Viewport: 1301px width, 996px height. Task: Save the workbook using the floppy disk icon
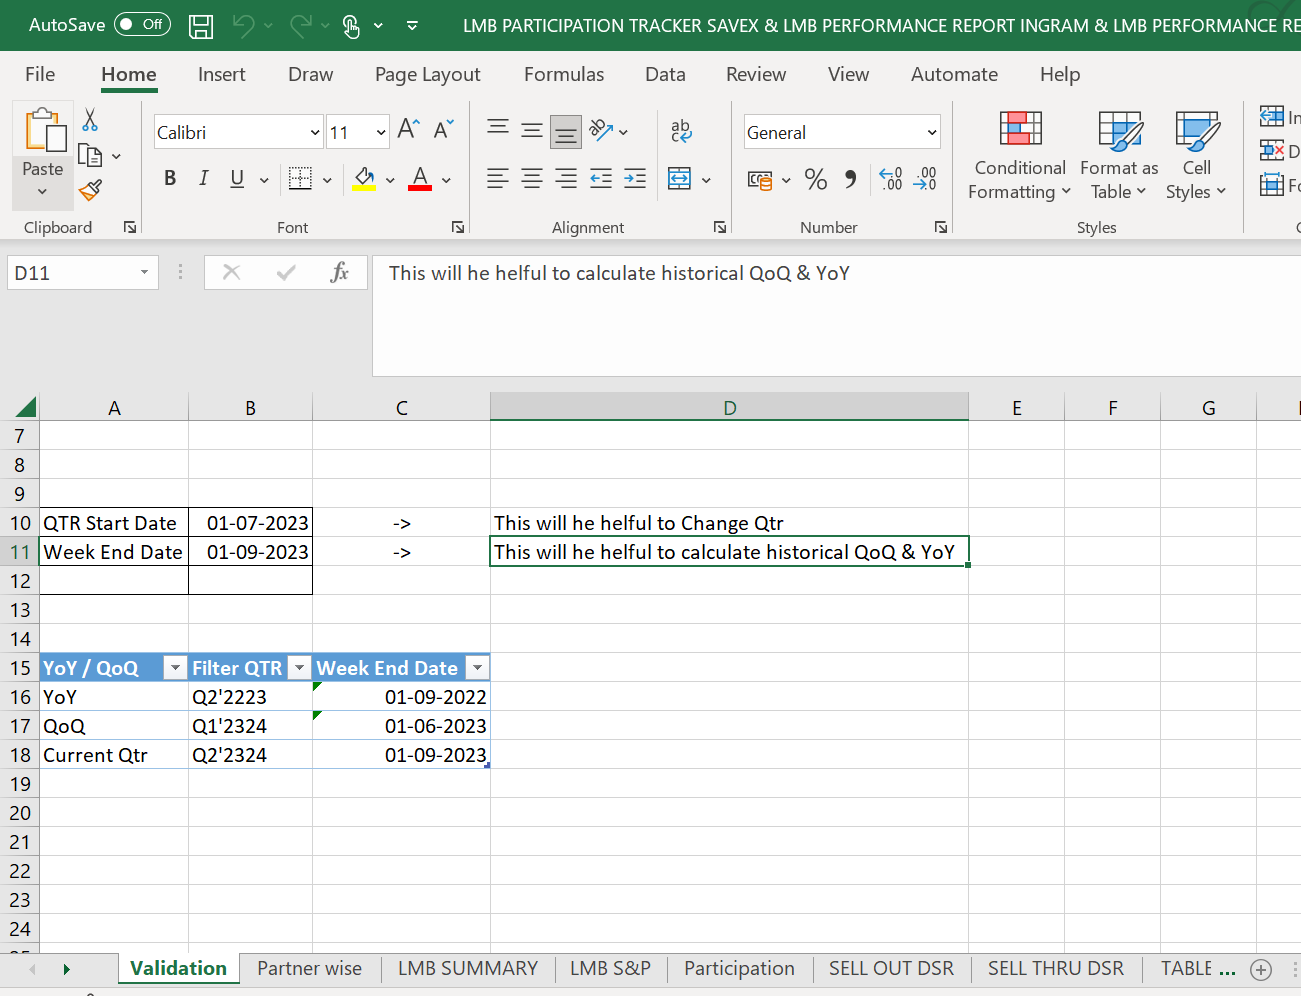(x=201, y=26)
